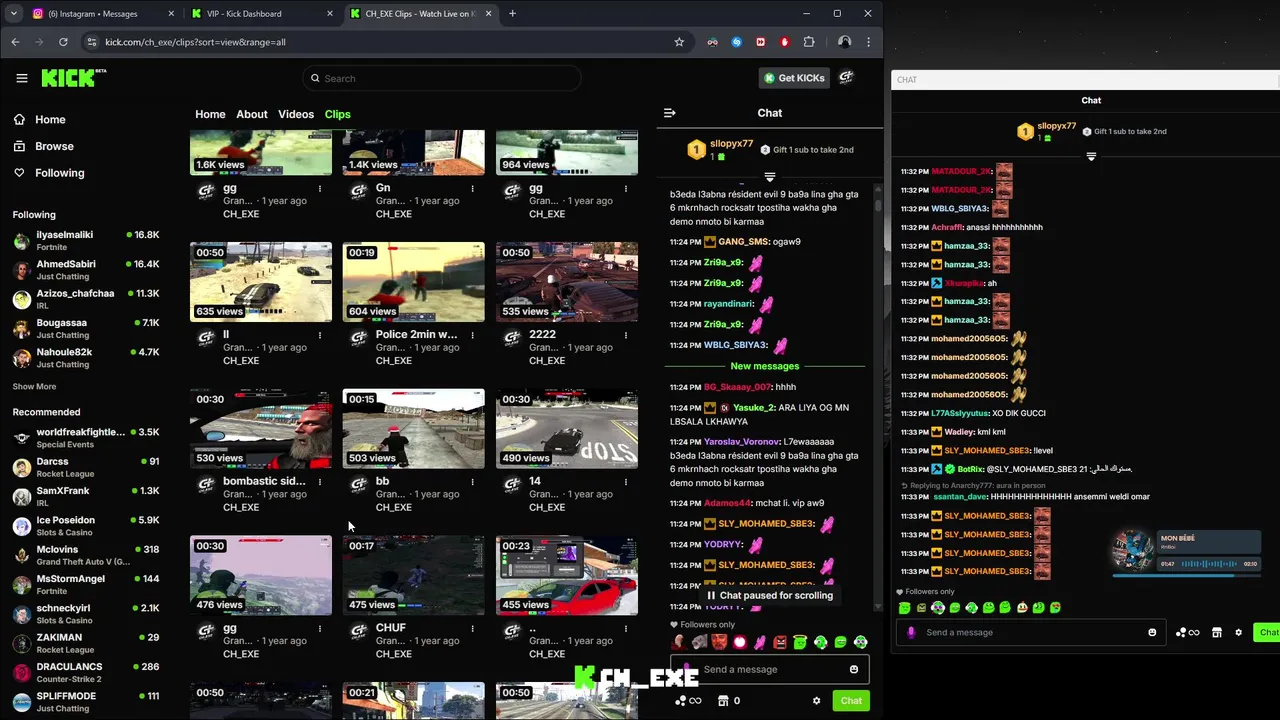Resume chat via 'Chat paused for scrolling'

[769, 595]
